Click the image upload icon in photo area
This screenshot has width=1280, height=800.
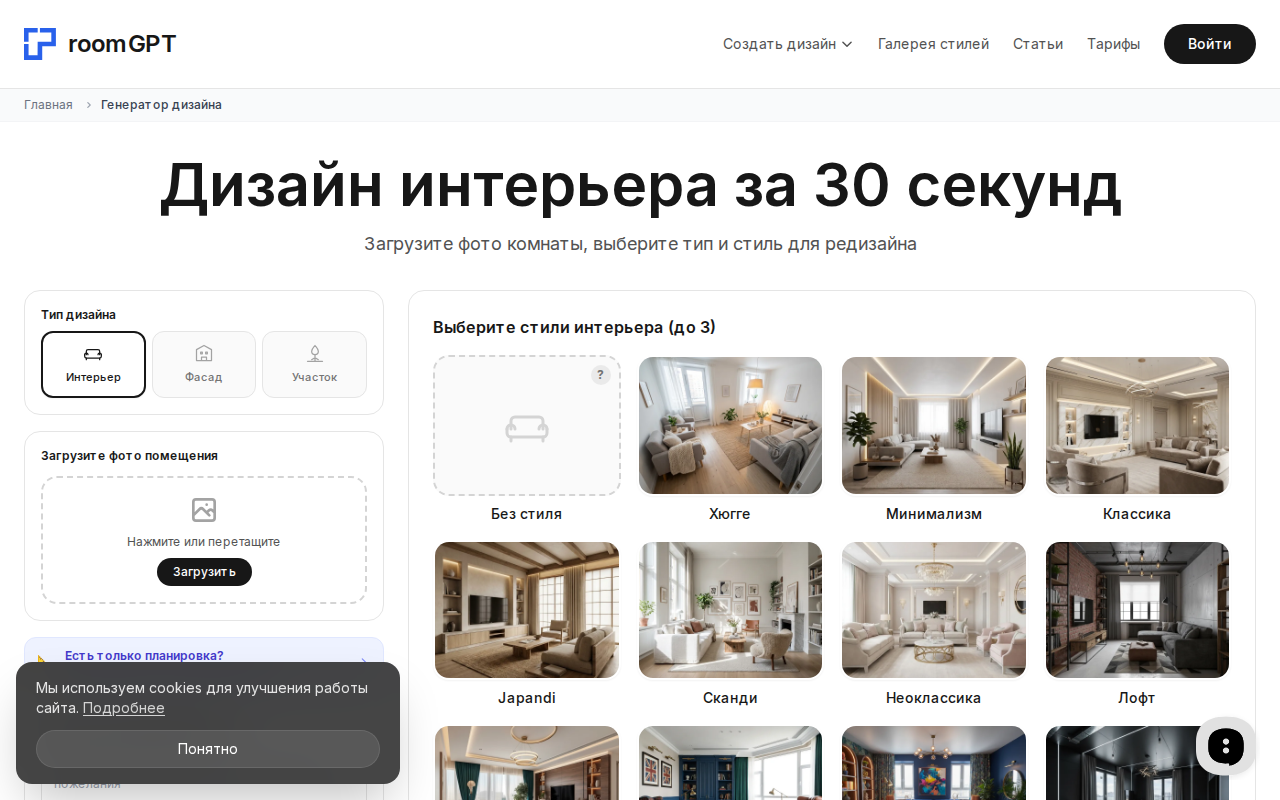point(204,510)
